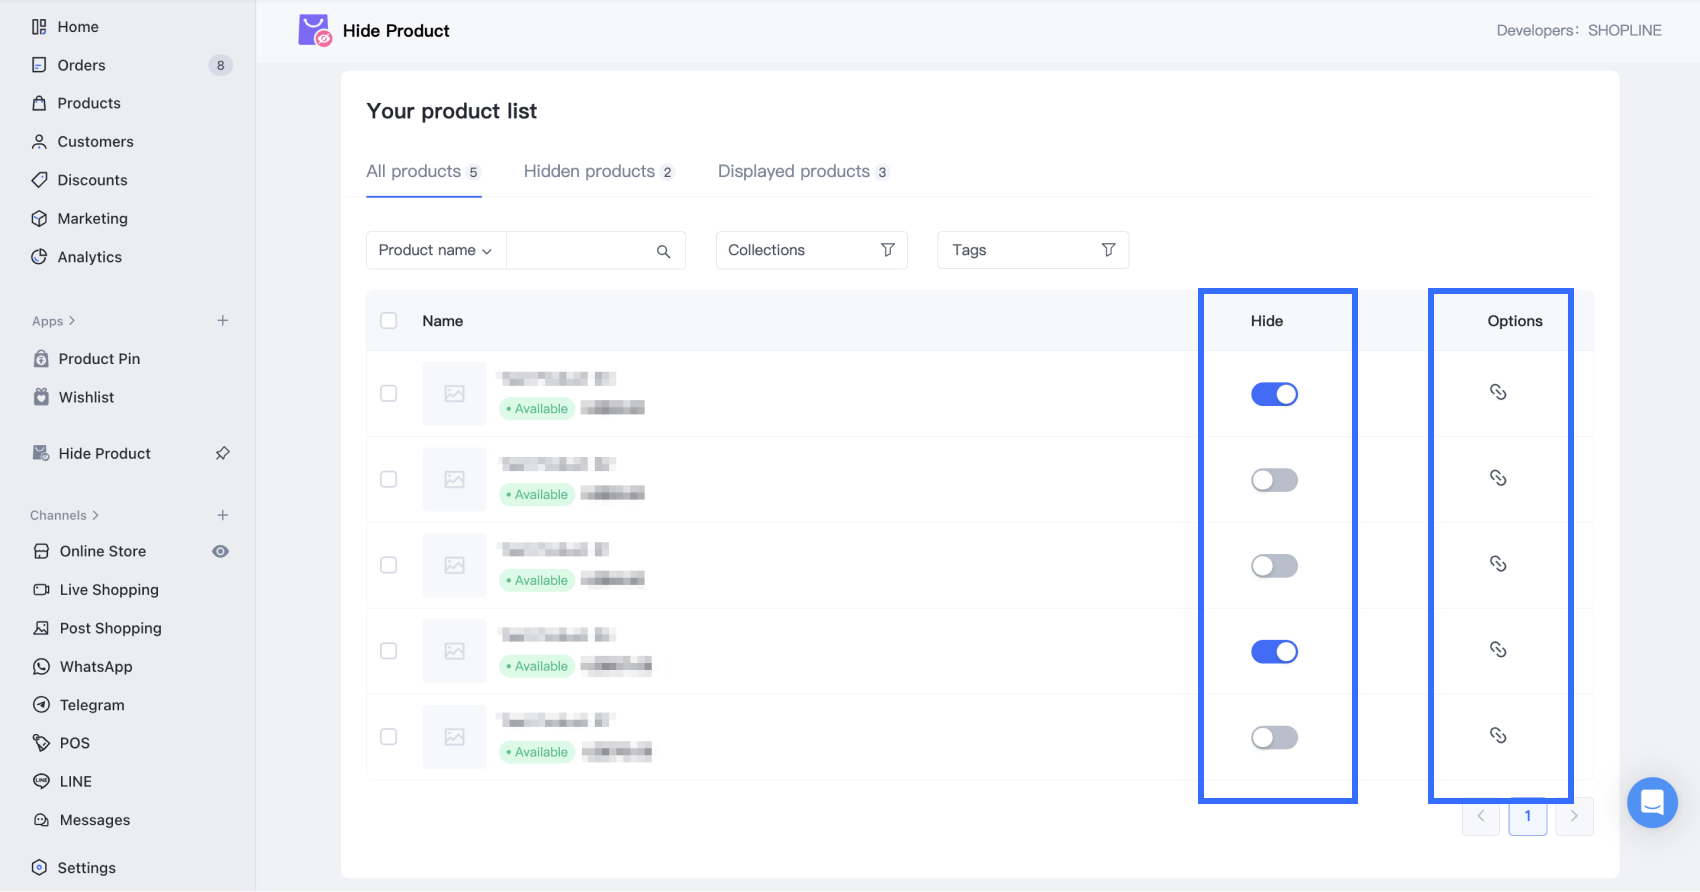
Task: Go to page 1 in pagination
Action: [x=1527, y=816]
